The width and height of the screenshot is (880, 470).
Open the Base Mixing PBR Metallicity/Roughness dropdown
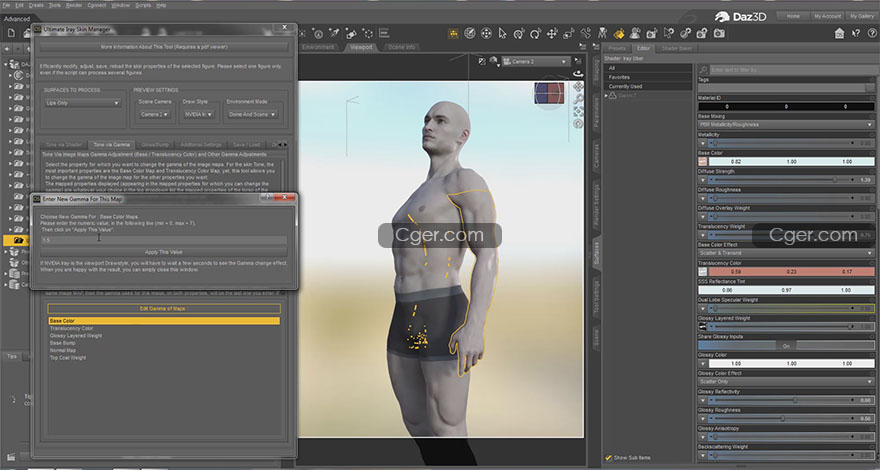point(786,125)
